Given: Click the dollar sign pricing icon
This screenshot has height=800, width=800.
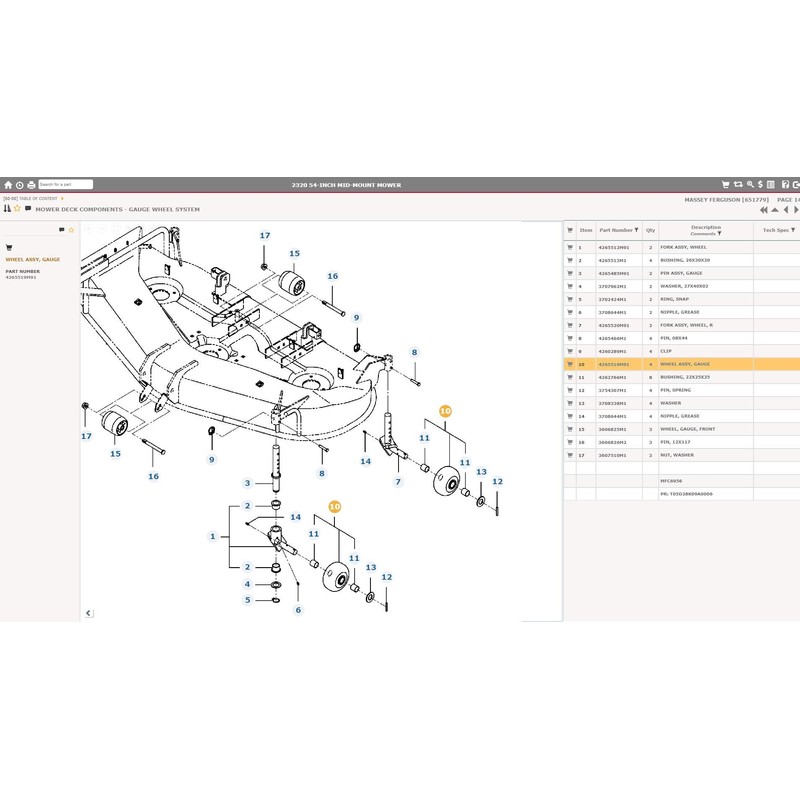Looking at the screenshot, I should point(760,184).
